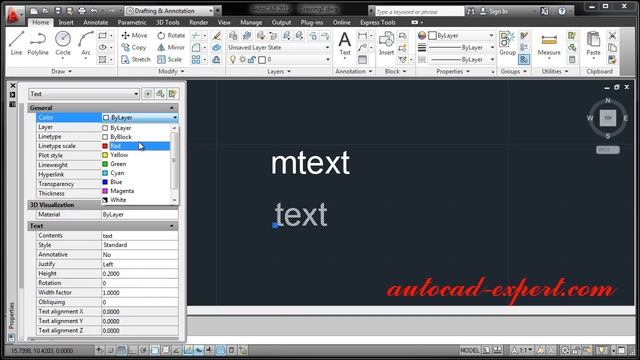Click the Height value field 0.2000

pos(140,273)
